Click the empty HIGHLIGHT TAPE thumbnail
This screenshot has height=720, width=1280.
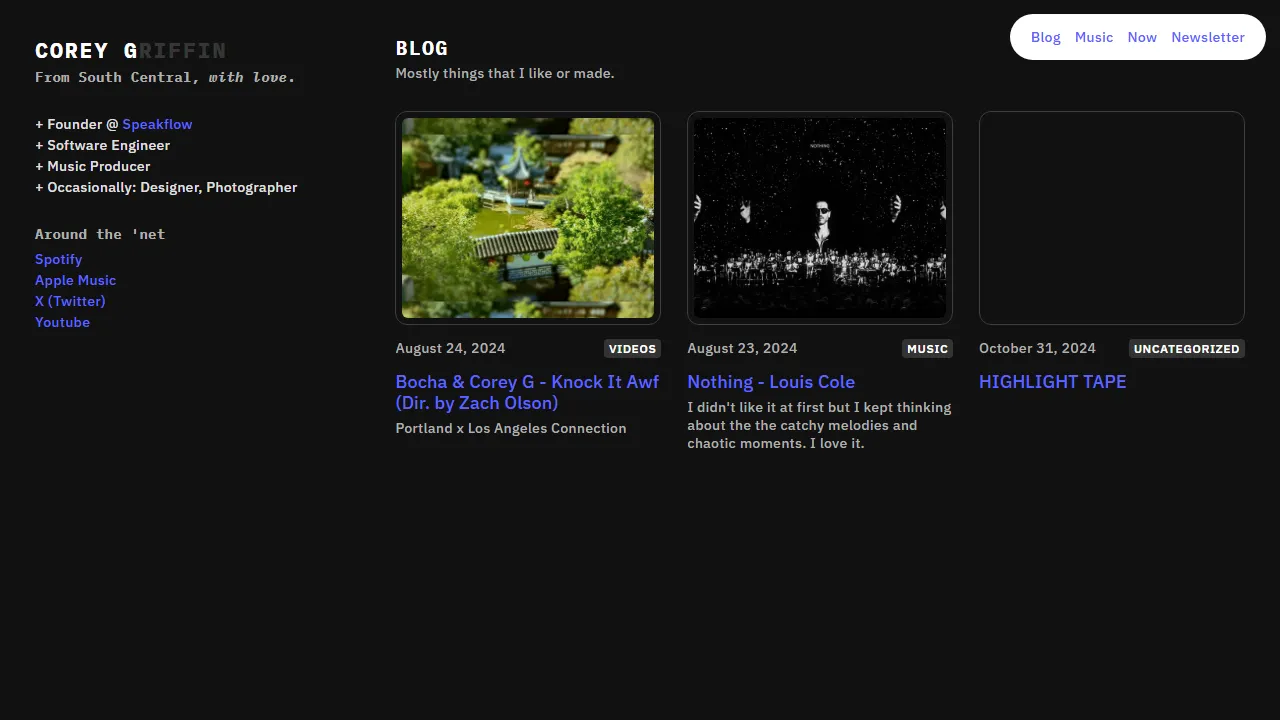click(x=1111, y=218)
